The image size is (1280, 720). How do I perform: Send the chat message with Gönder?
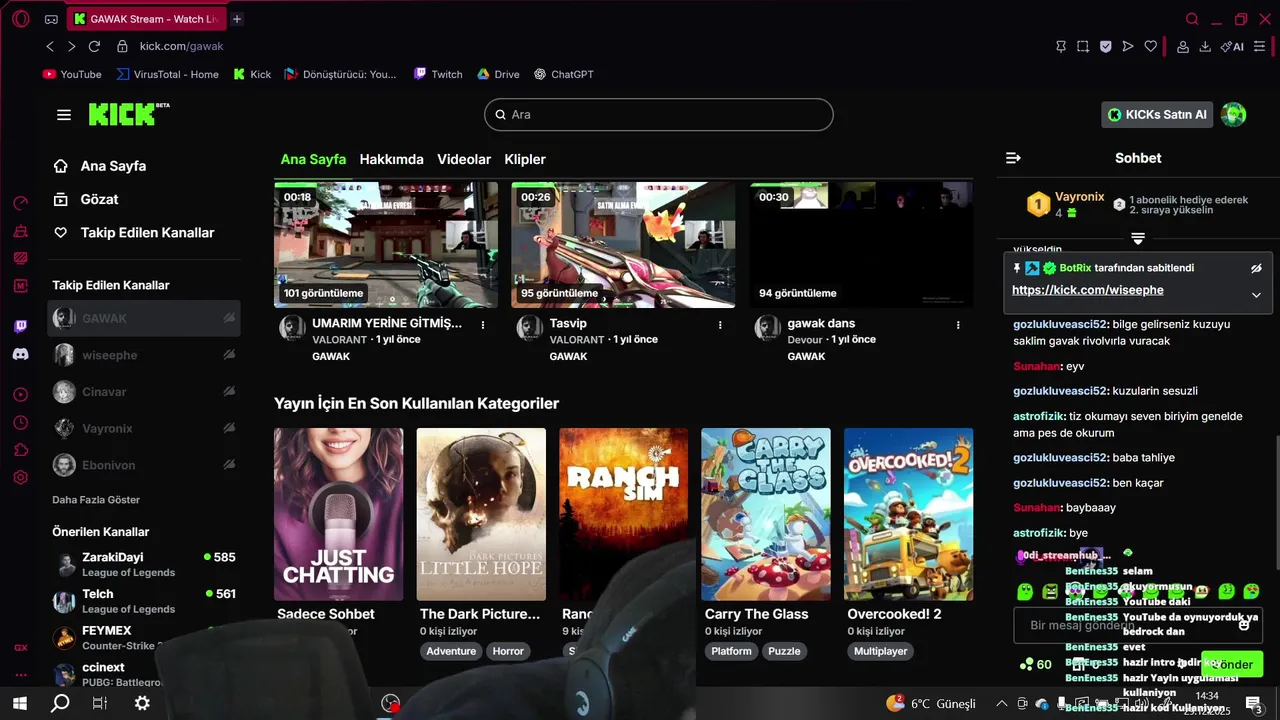(x=1232, y=664)
